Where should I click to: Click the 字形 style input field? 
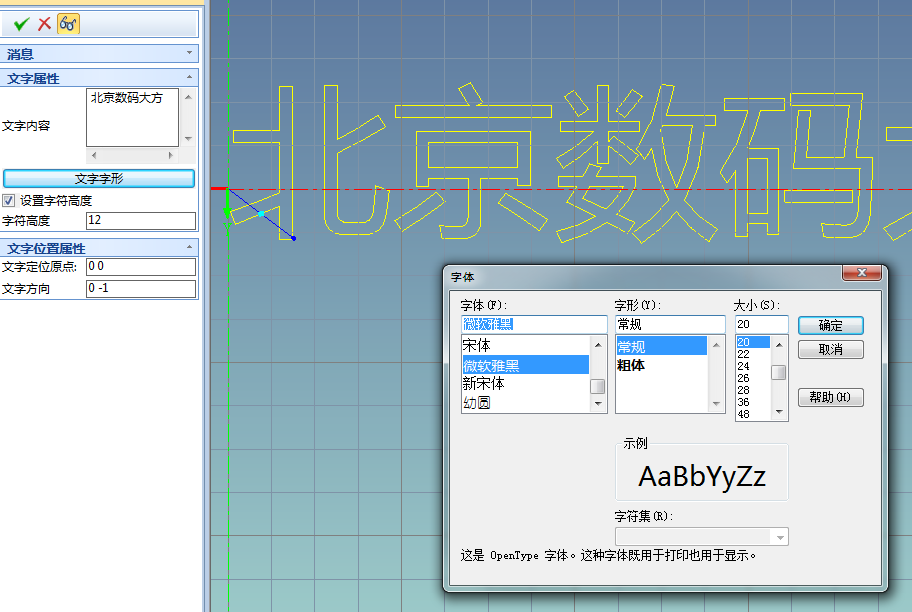[x=670, y=324]
